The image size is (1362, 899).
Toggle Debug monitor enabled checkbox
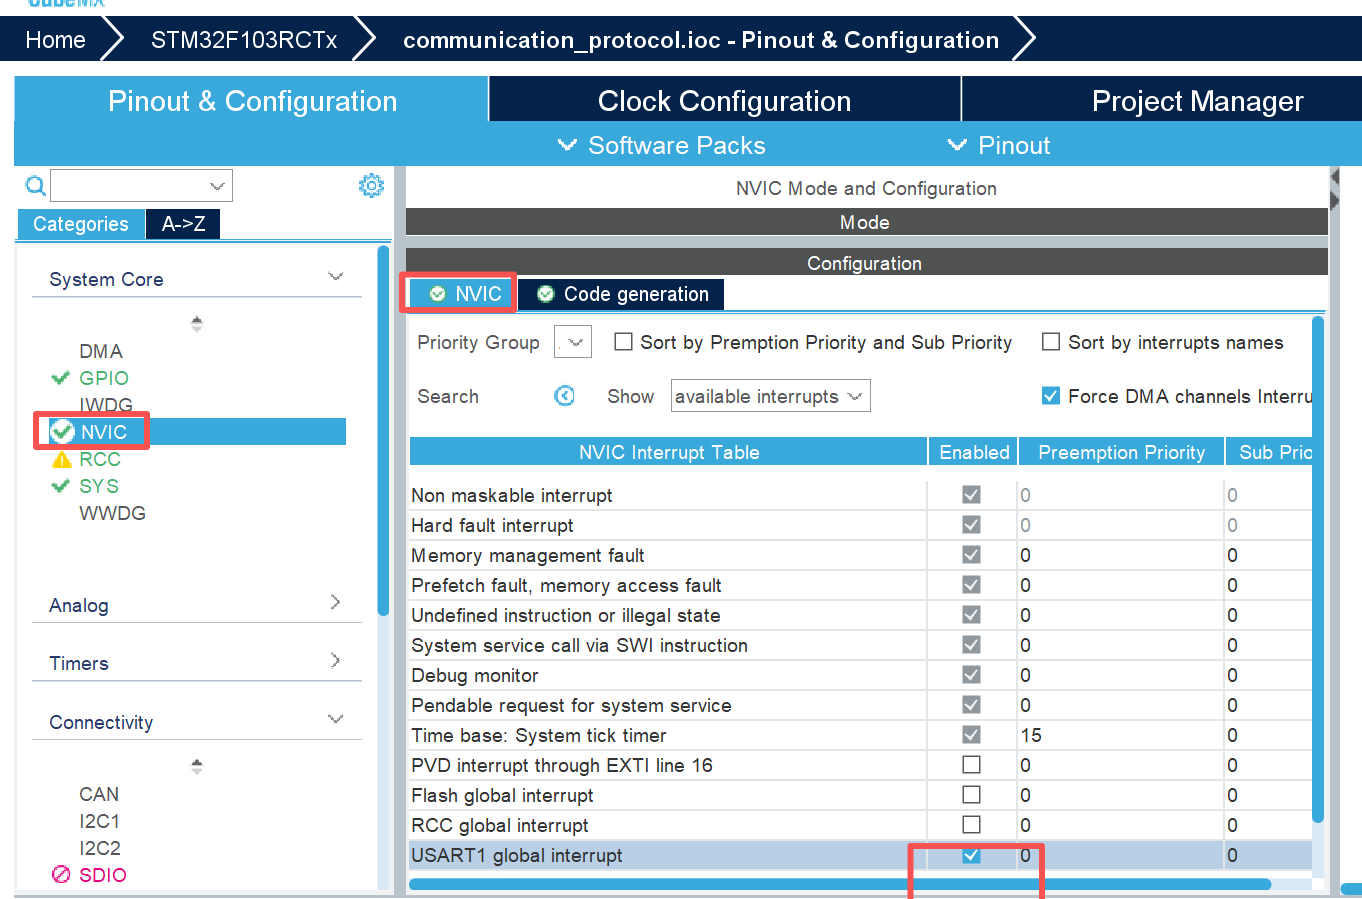coord(971,675)
